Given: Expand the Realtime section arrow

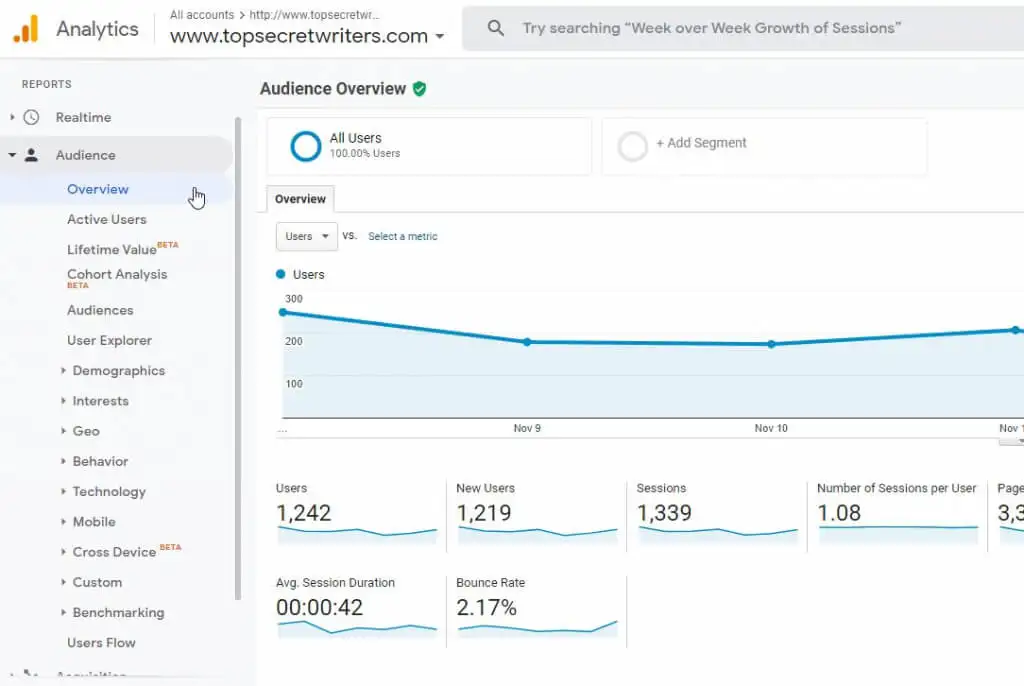Looking at the screenshot, I should (x=12, y=118).
